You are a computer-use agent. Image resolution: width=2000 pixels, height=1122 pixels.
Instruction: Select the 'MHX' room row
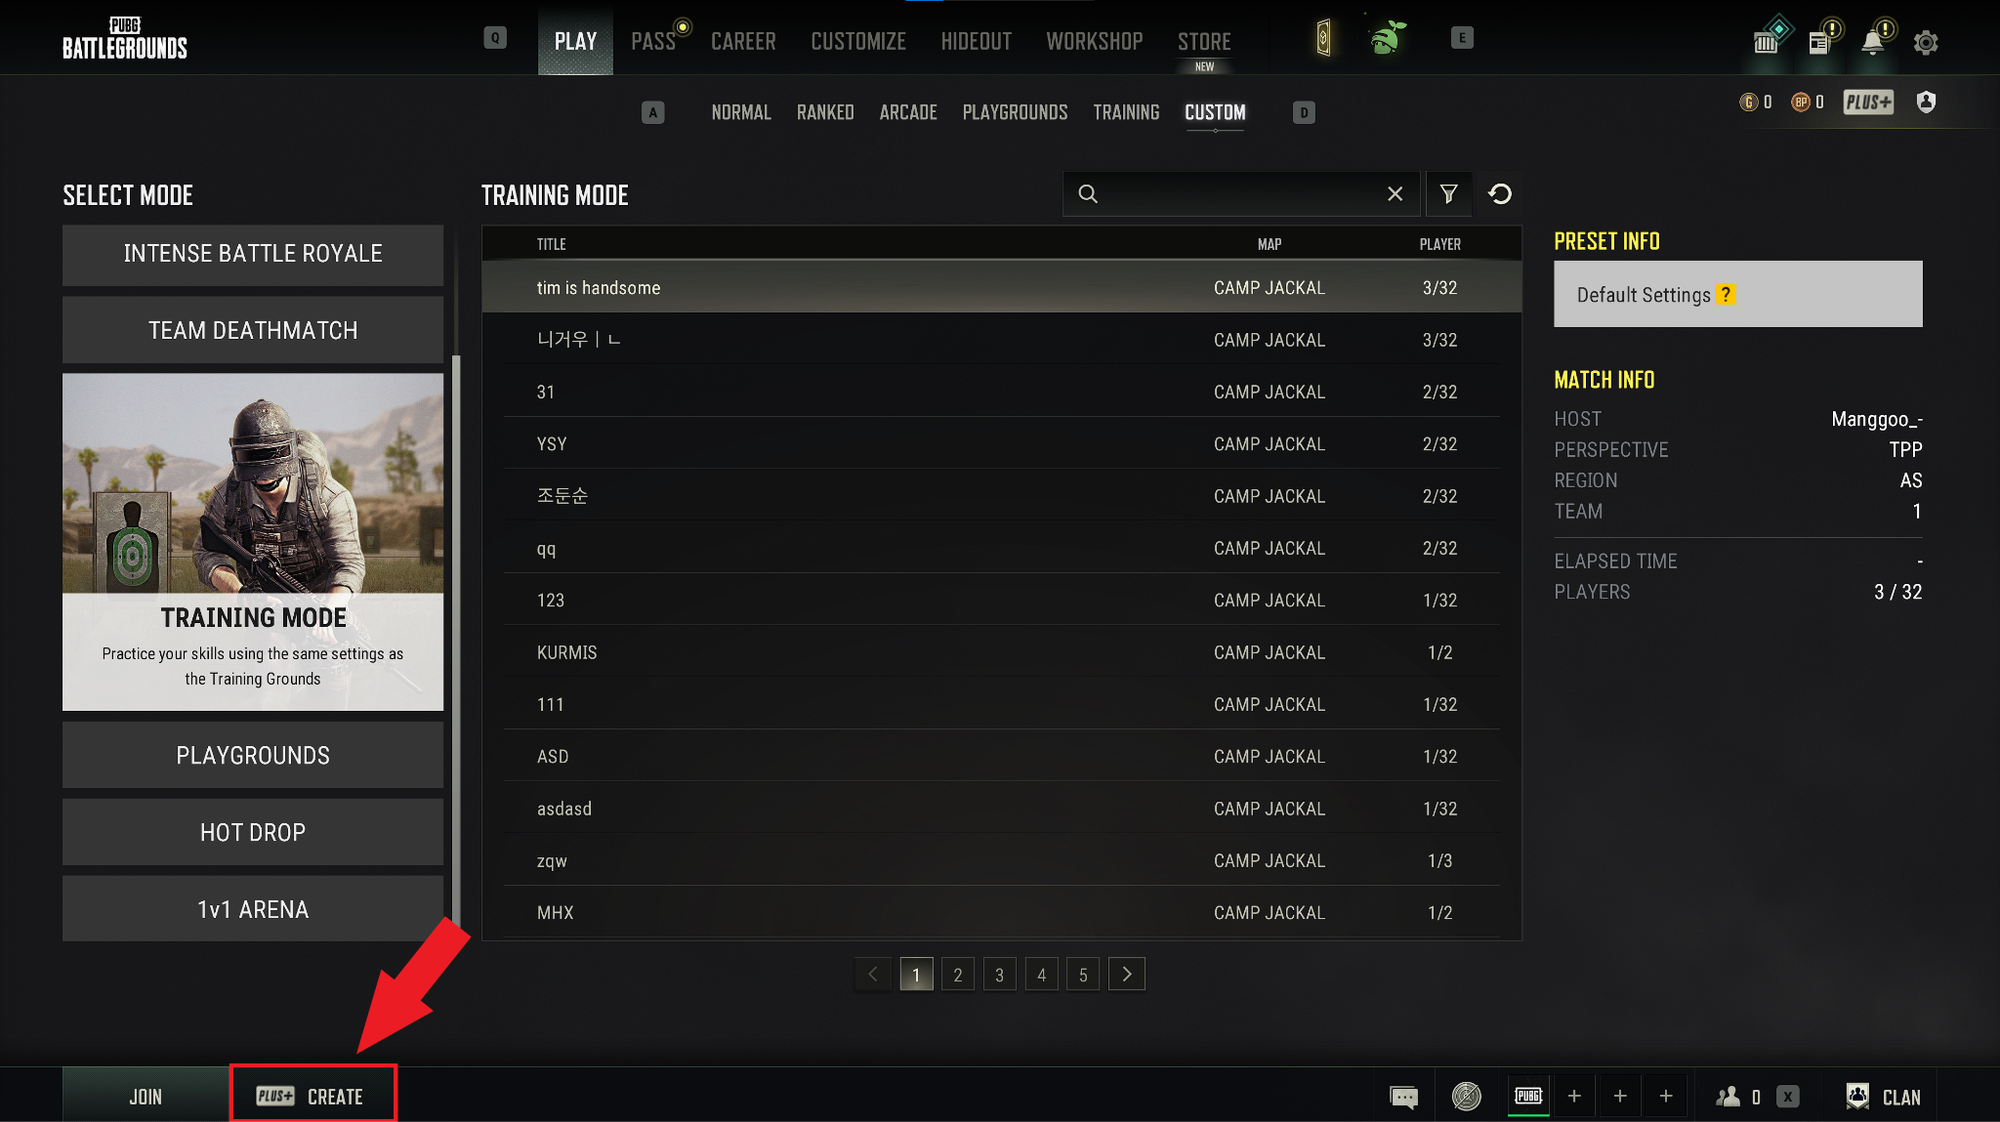click(1002, 912)
